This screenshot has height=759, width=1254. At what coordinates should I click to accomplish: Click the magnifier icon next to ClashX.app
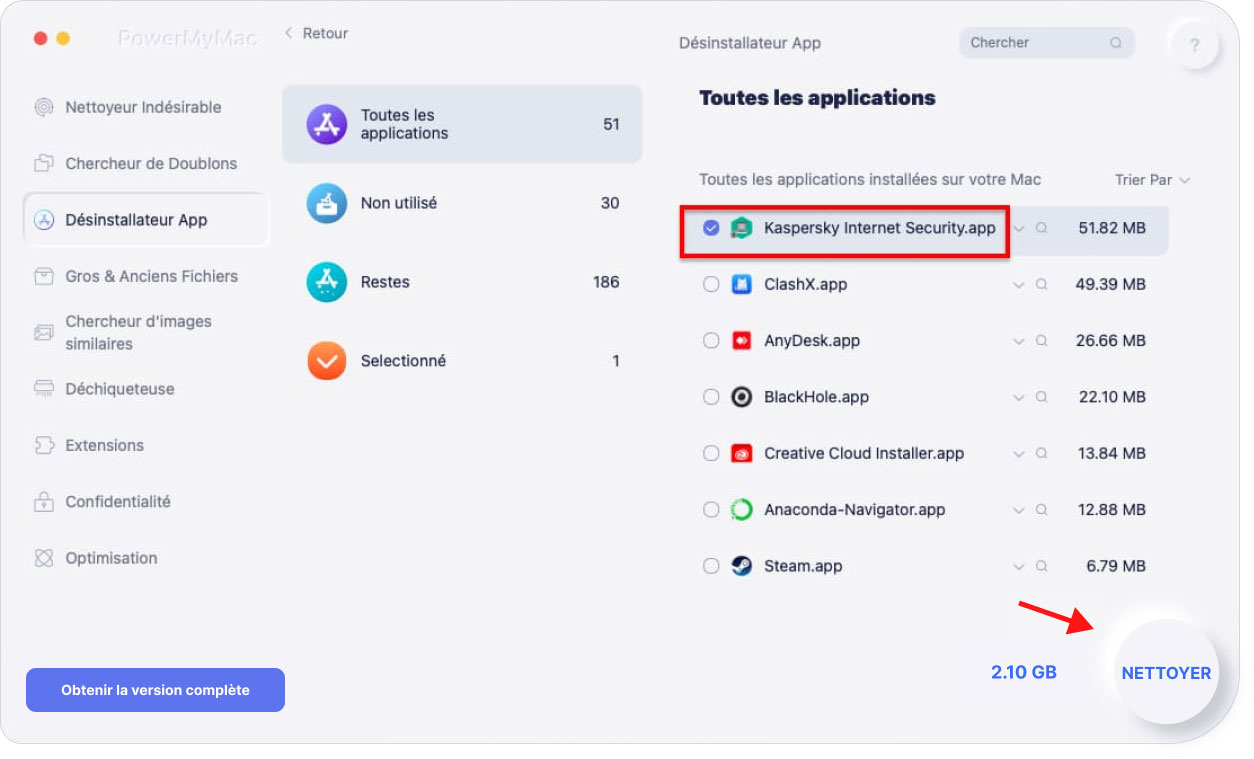click(x=1041, y=285)
